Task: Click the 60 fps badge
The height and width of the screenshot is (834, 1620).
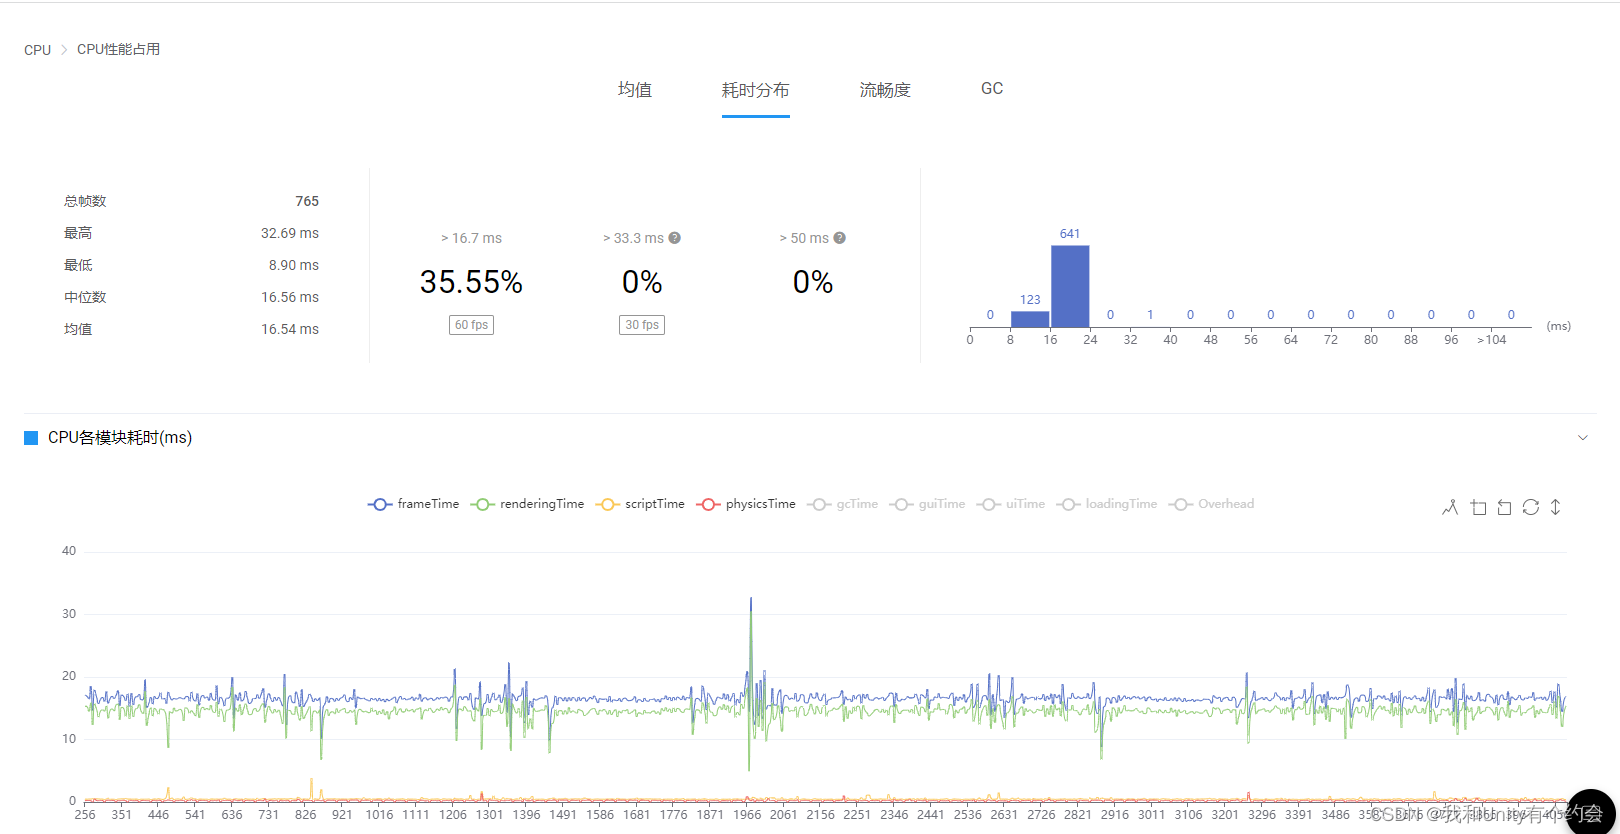Action: click(471, 325)
